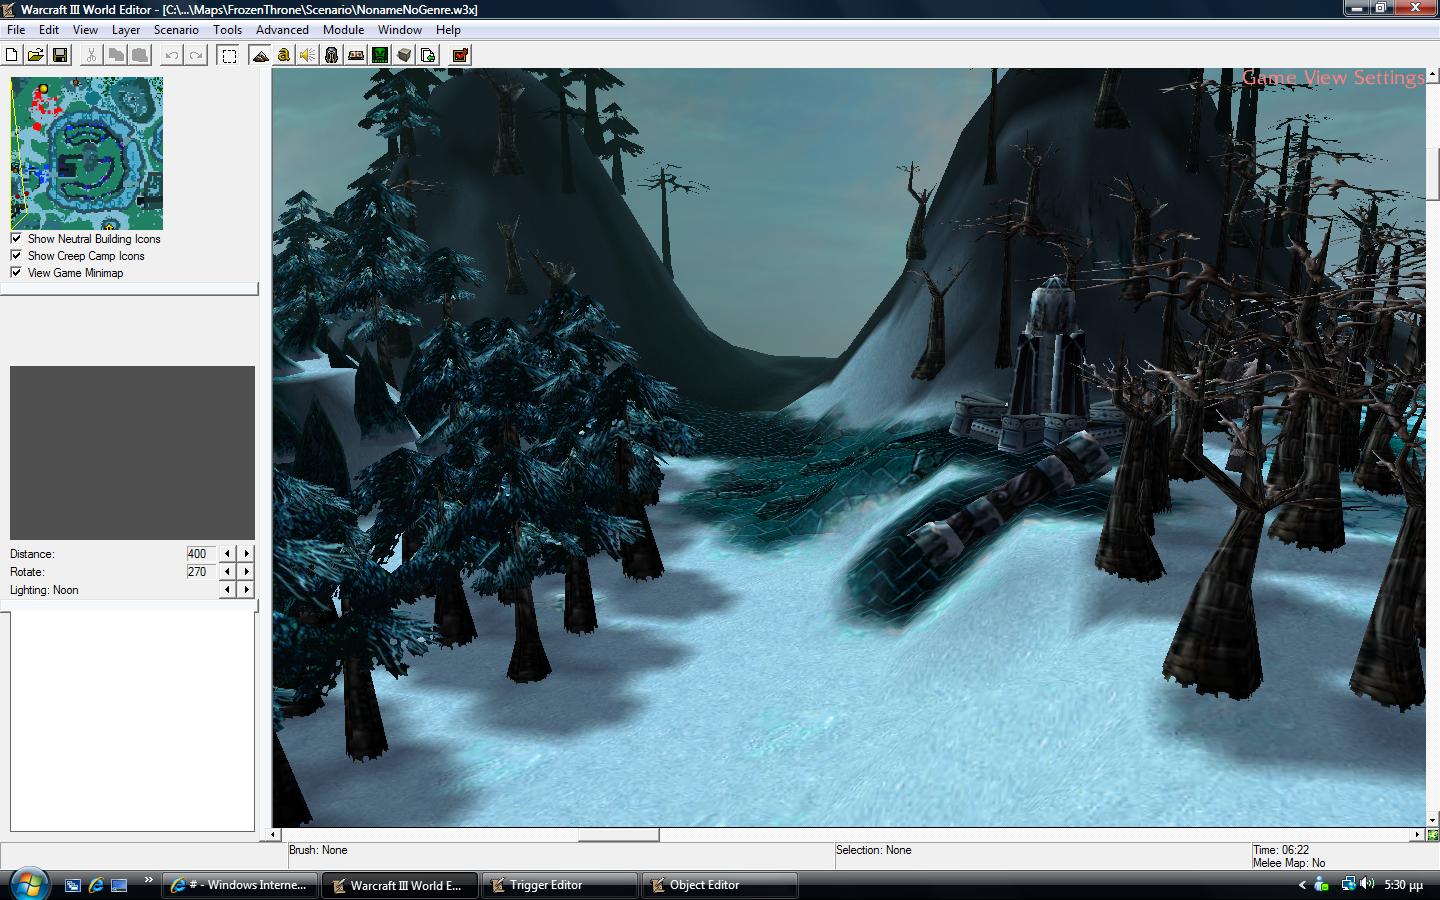The image size is (1440, 900).
Task: Click the taskbar clock showing 5:30
Action: tap(1403, 885)
